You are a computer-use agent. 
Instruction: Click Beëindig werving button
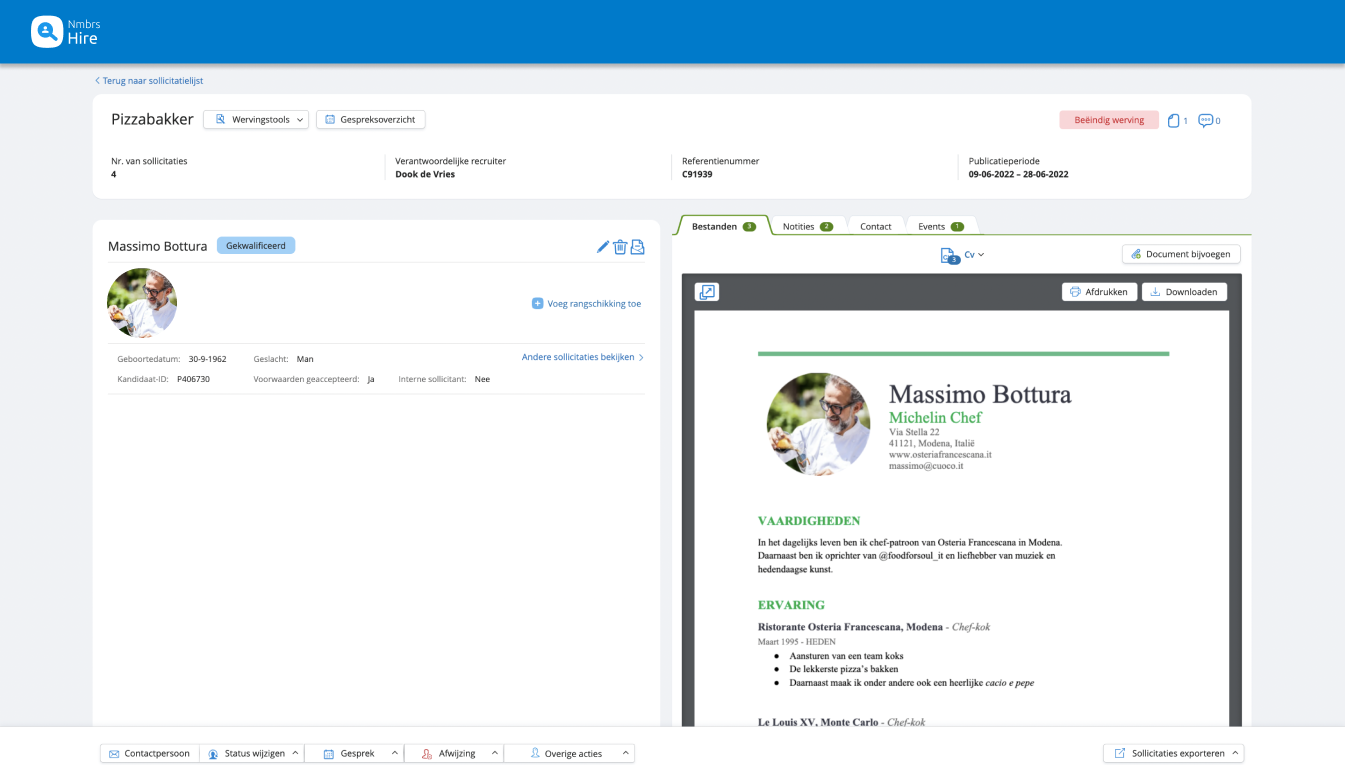coord(1109,120)
